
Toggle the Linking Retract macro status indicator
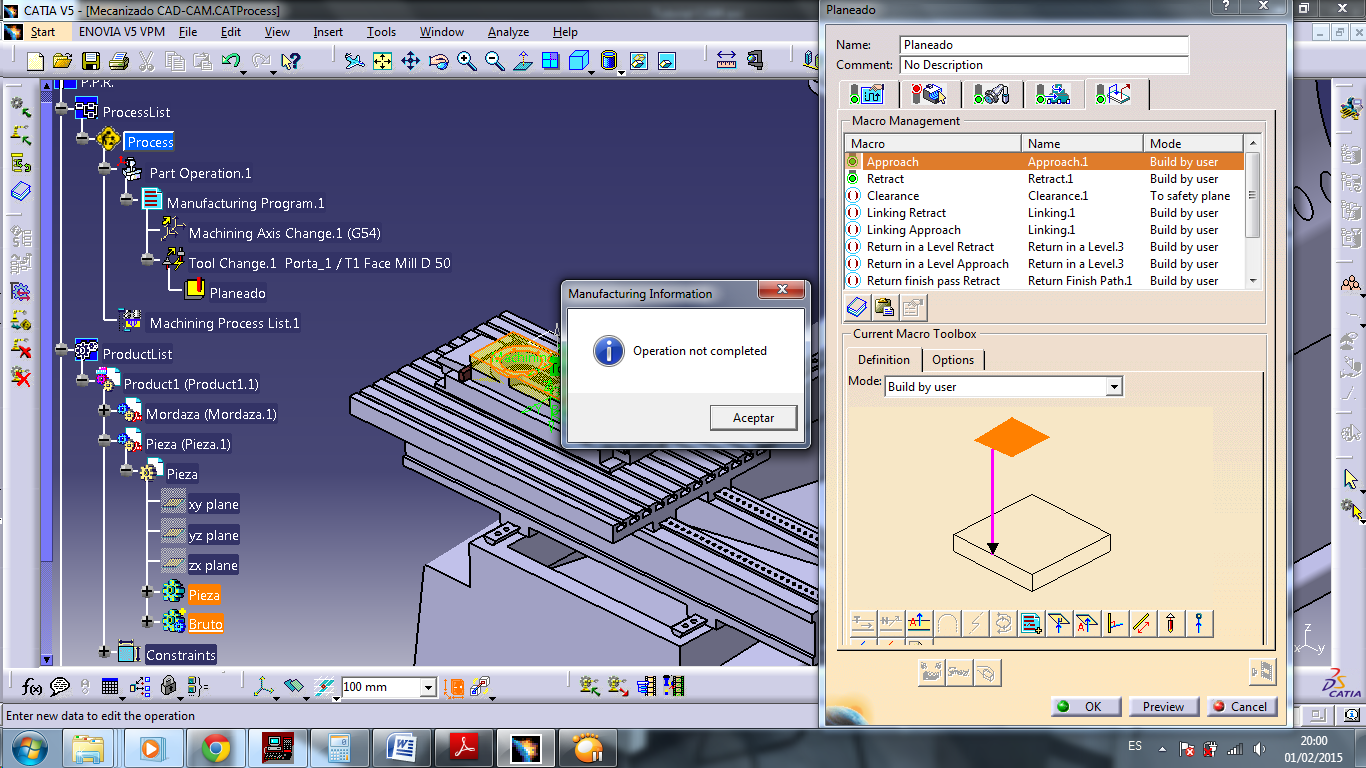click(853, 212)
